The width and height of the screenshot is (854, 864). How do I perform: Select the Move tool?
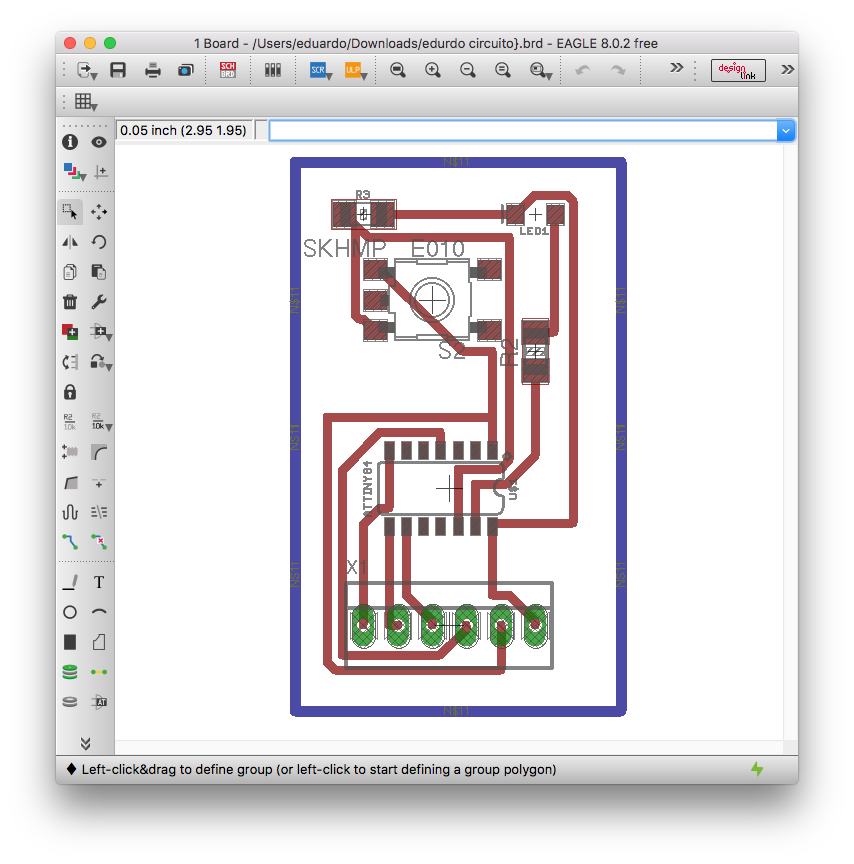[x=99, y=212]
